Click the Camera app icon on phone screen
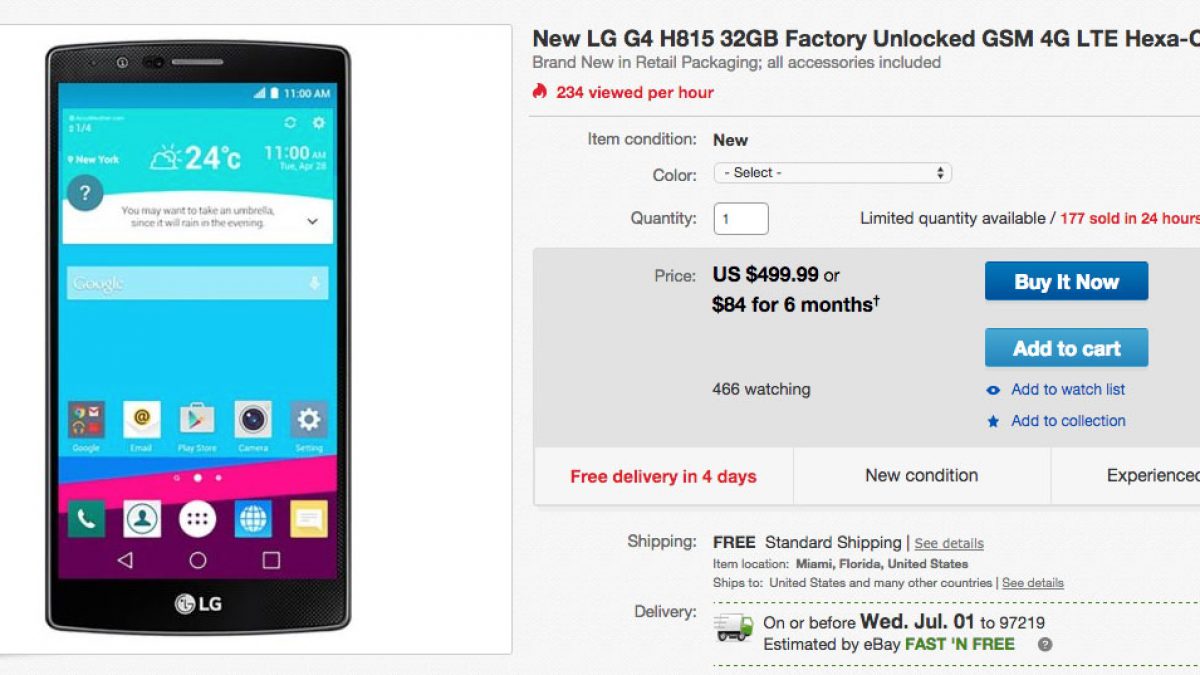This screenshot has height=675, width=1200. [253, 419]
